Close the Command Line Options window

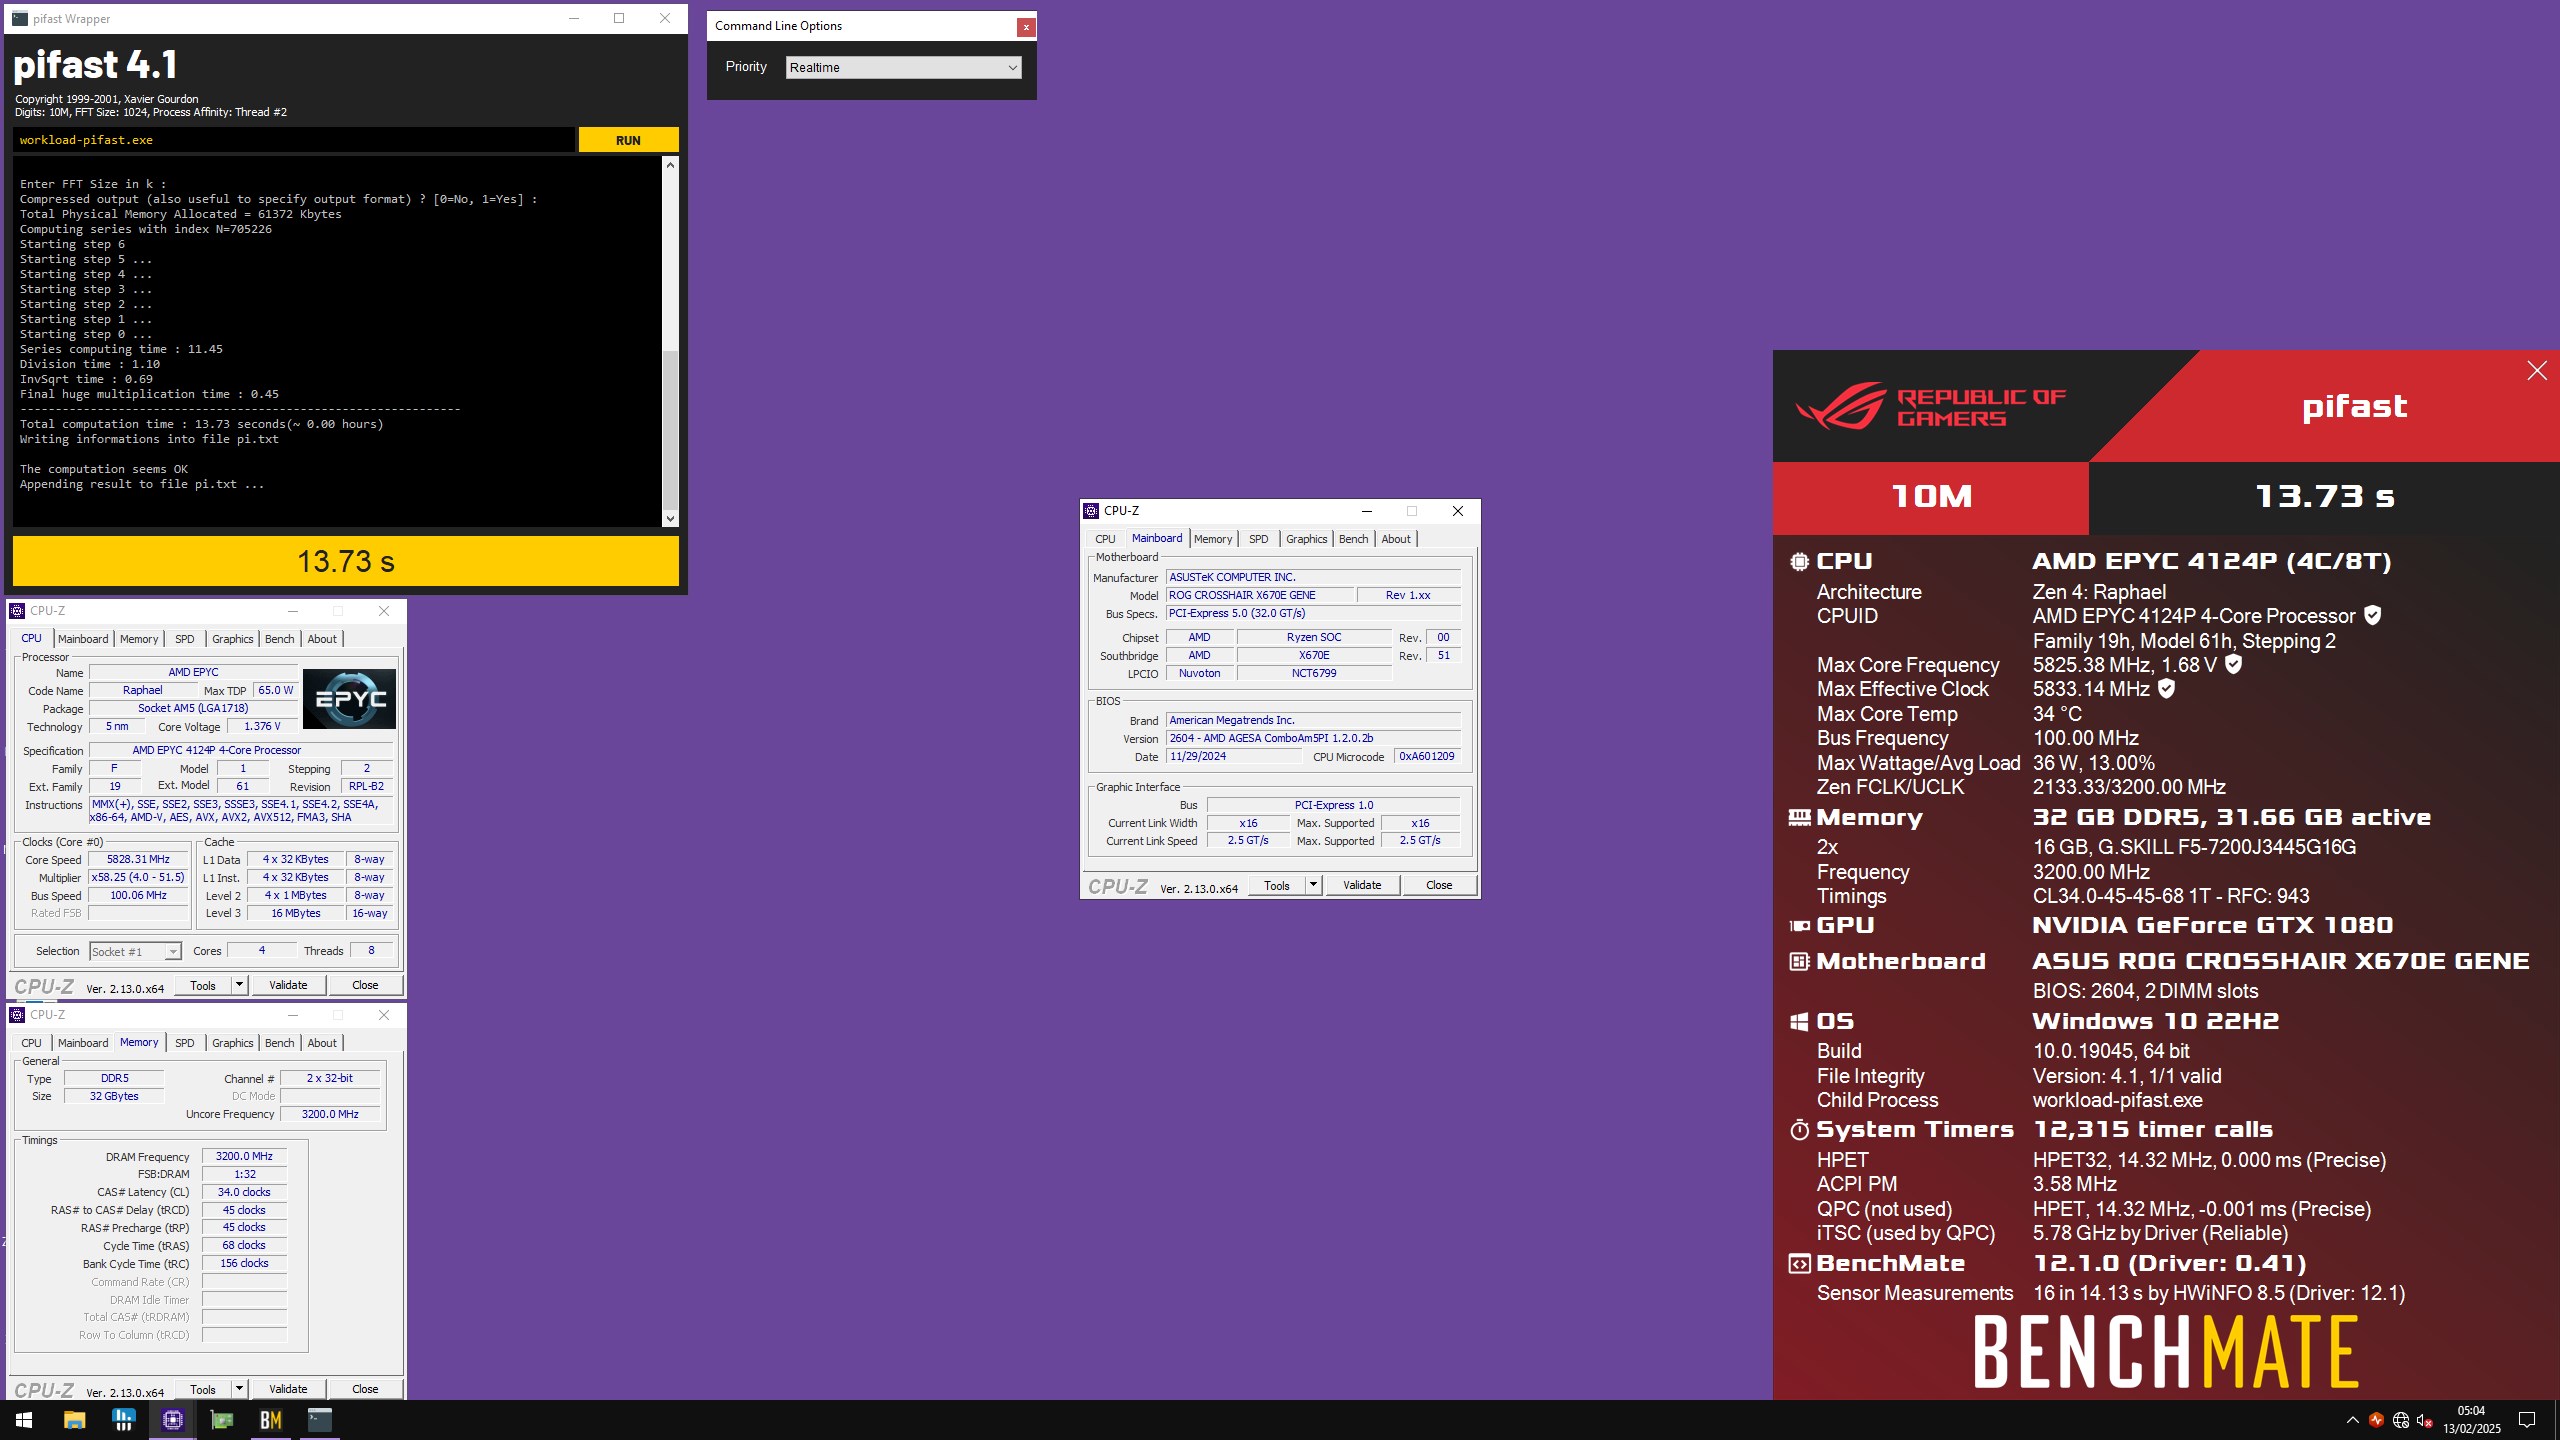tap(1025, 27)
